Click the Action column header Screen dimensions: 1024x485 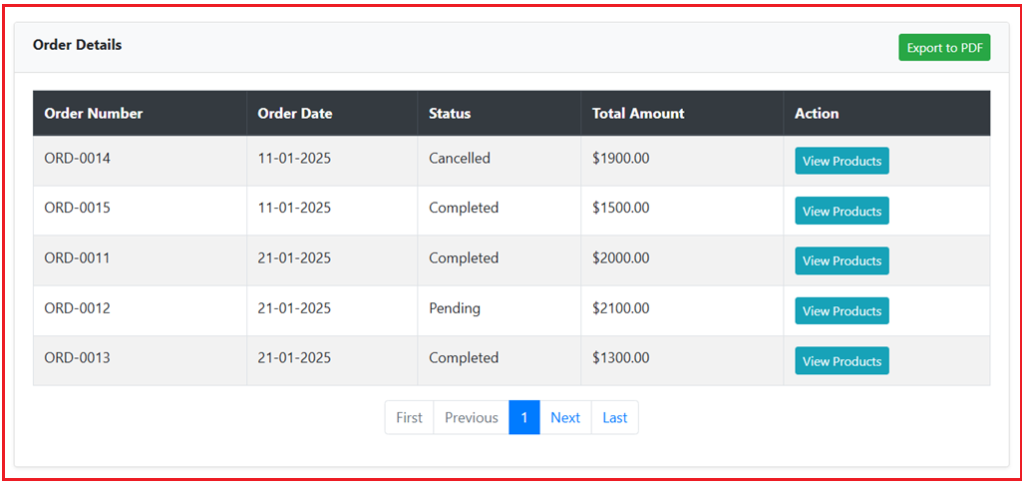817,114
